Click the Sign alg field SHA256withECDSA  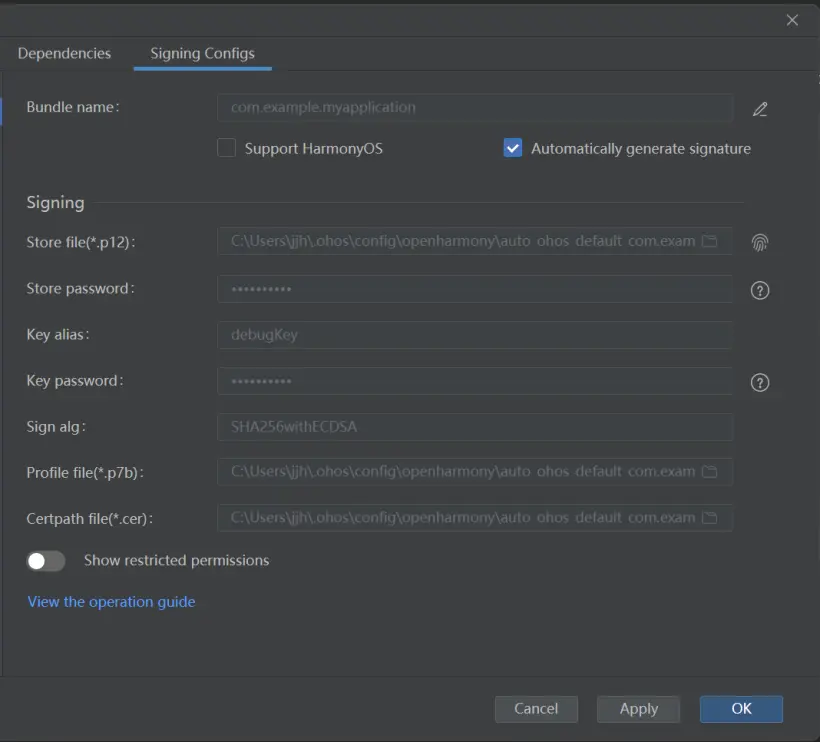[475, 427]
